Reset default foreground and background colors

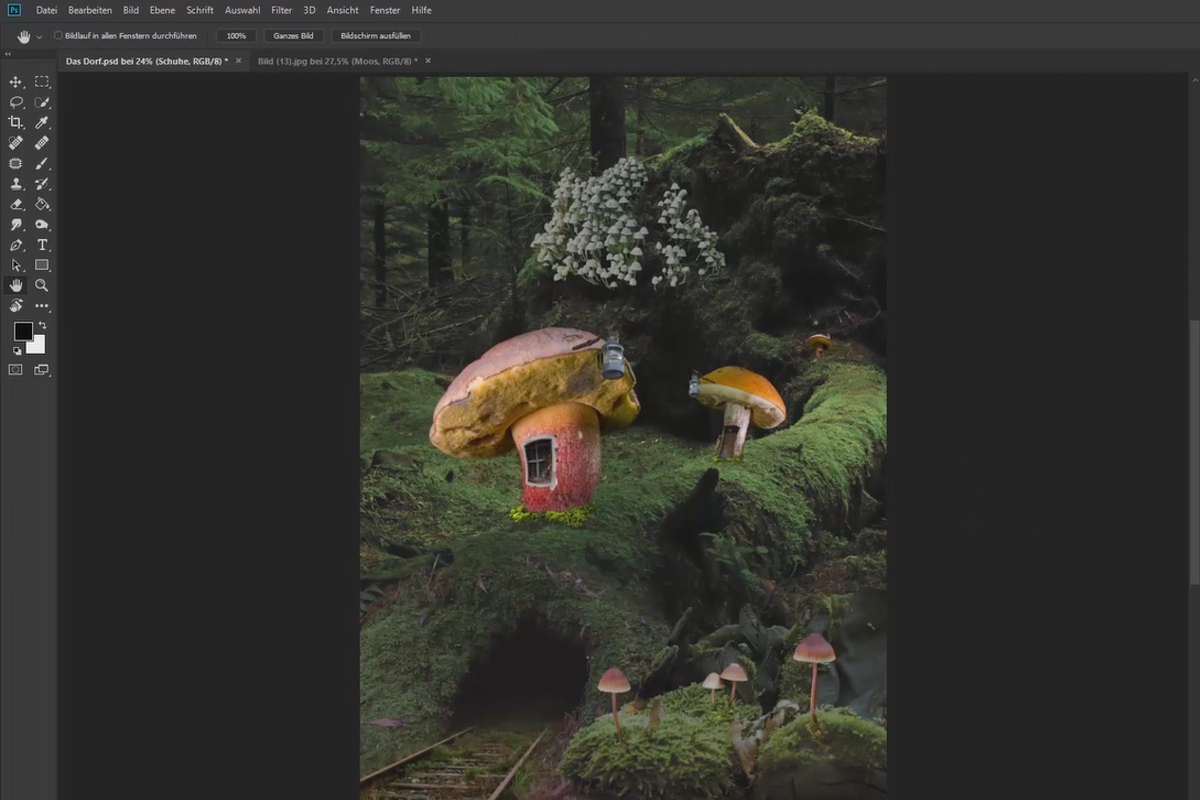coord(17,351)
